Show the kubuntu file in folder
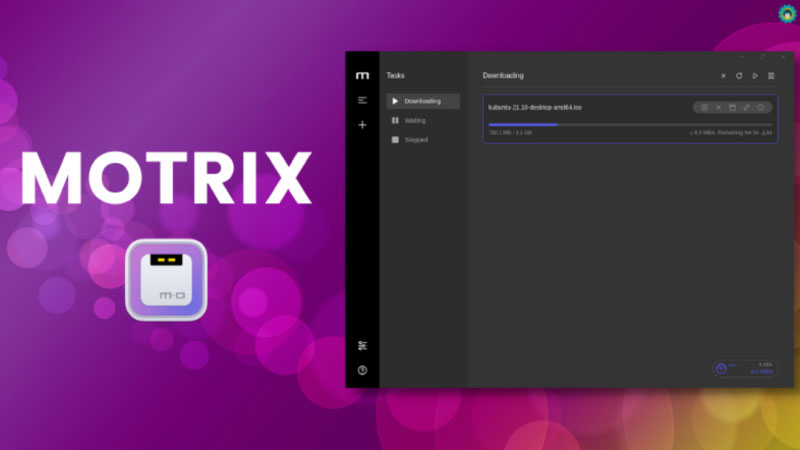The height and width of the screenshot is (450, 800). coord(732,107)
